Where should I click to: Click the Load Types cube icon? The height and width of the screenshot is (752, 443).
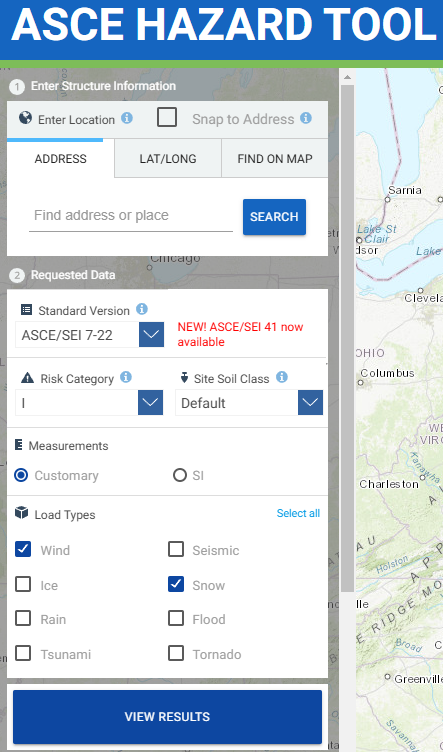22,513
